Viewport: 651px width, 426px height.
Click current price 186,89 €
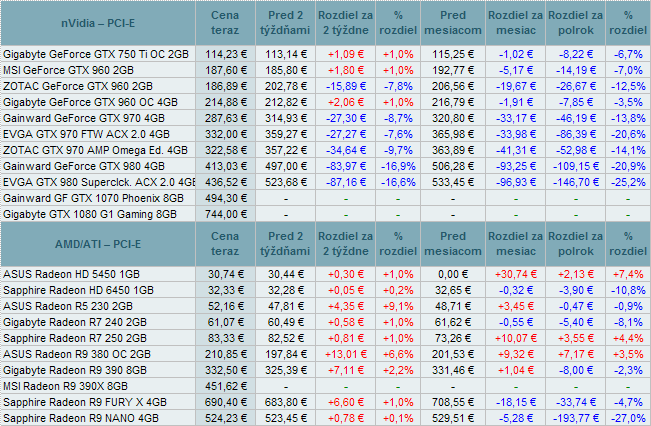coord(226,86)
